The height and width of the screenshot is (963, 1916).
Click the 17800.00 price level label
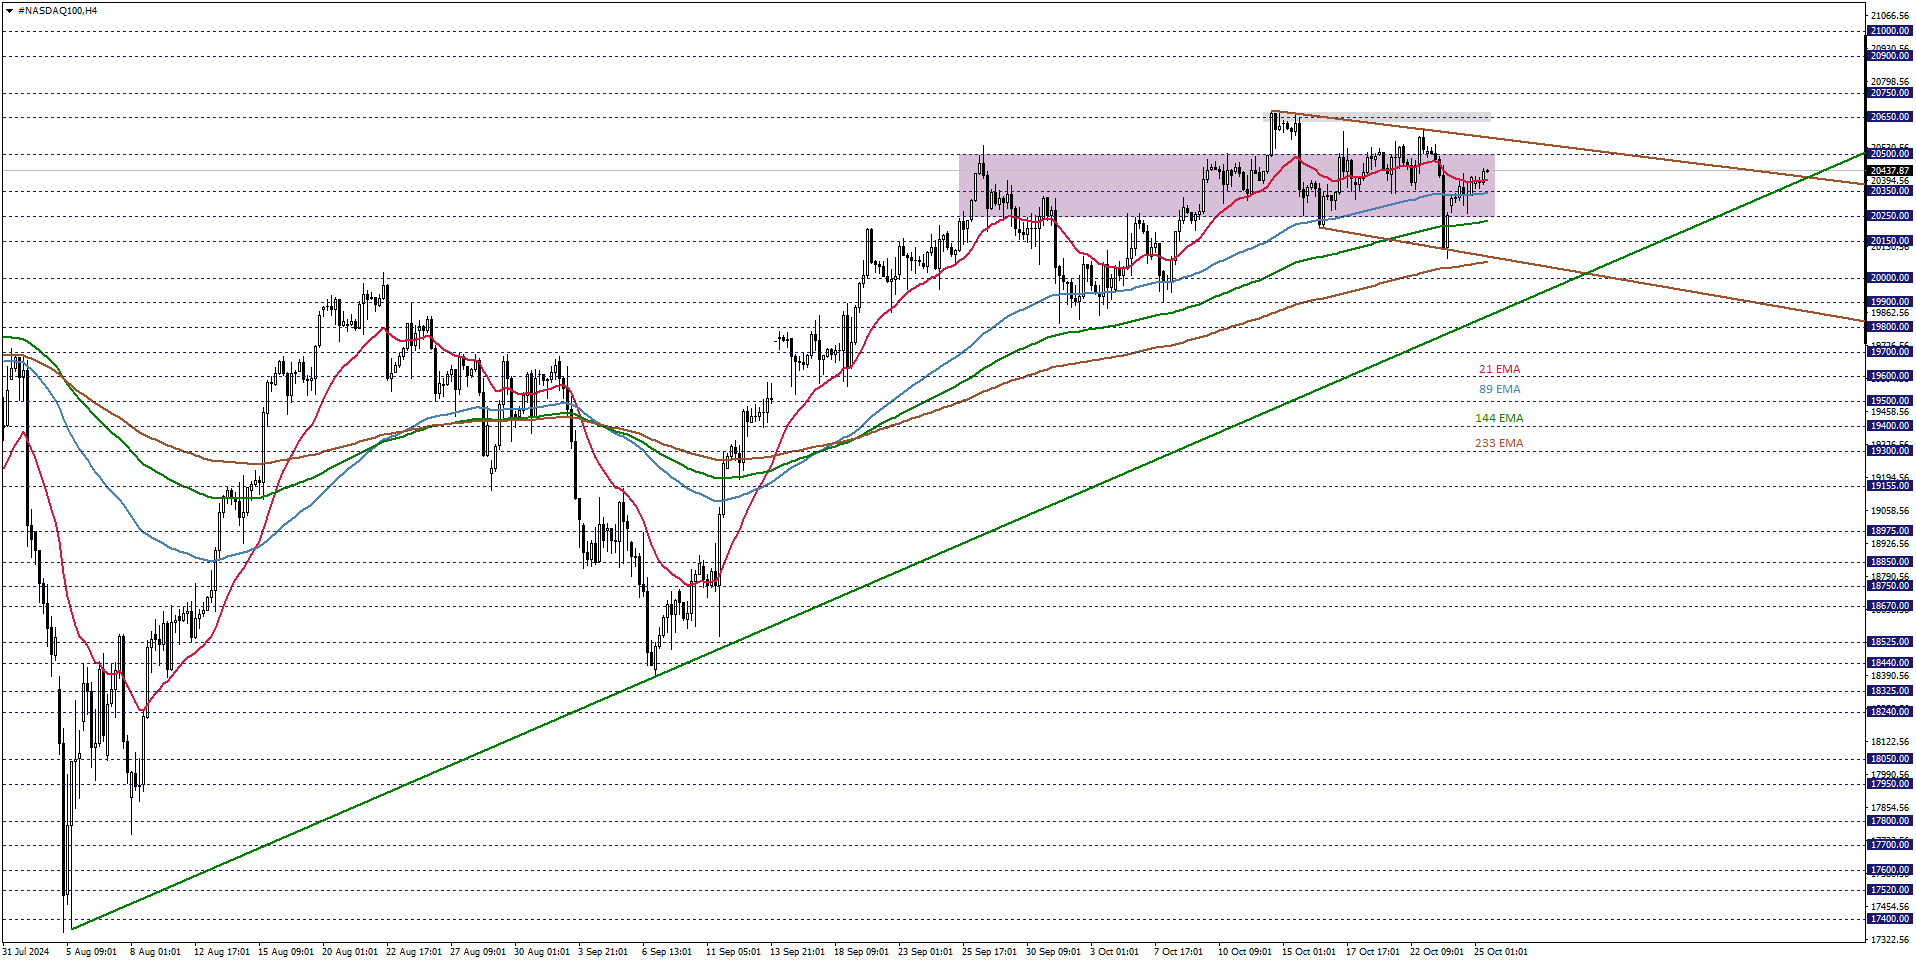click(1890, 821)
